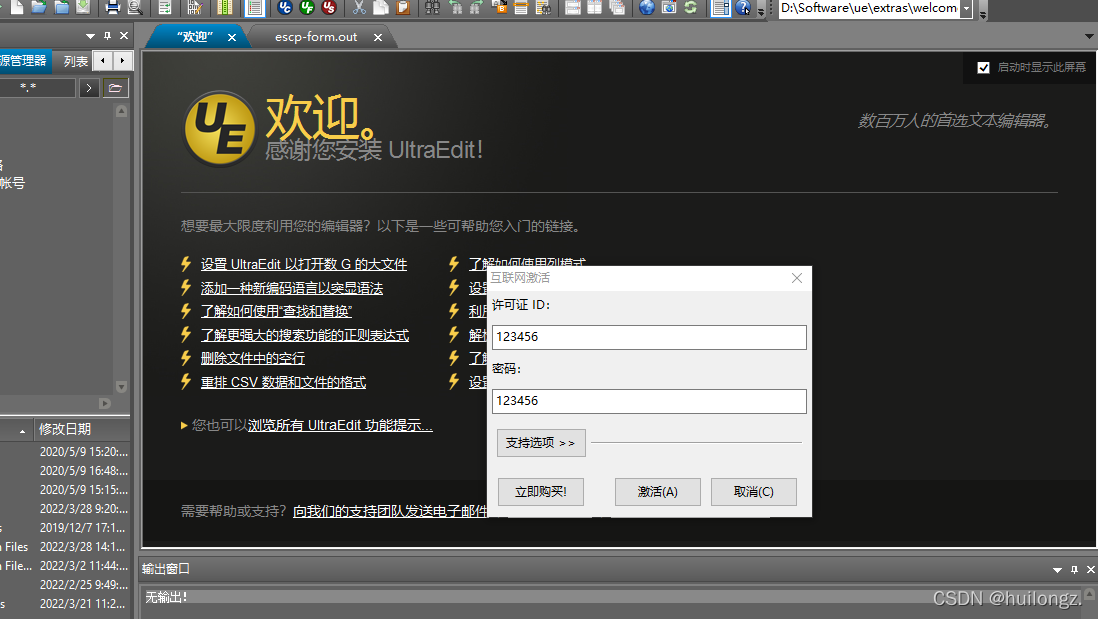
Task: Open link 重排 CSV 数据和文件的格式
Action: 283,382
